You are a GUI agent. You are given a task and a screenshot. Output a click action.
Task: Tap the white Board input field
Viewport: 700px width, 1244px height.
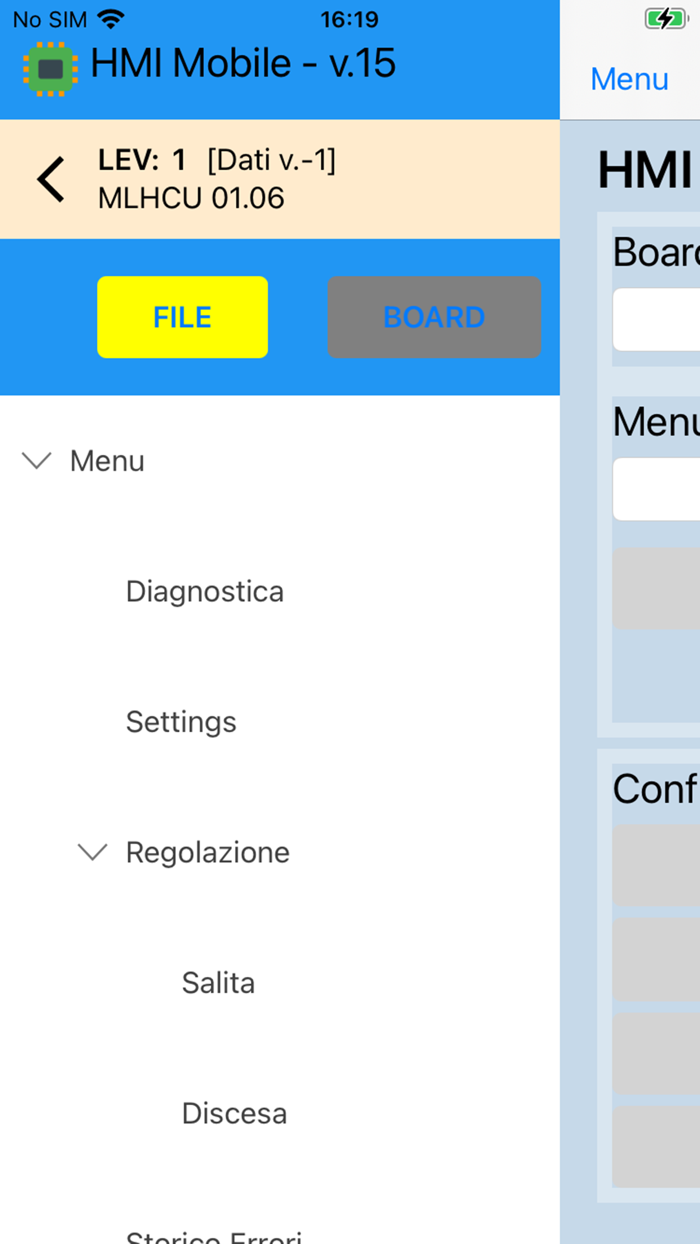657,320
